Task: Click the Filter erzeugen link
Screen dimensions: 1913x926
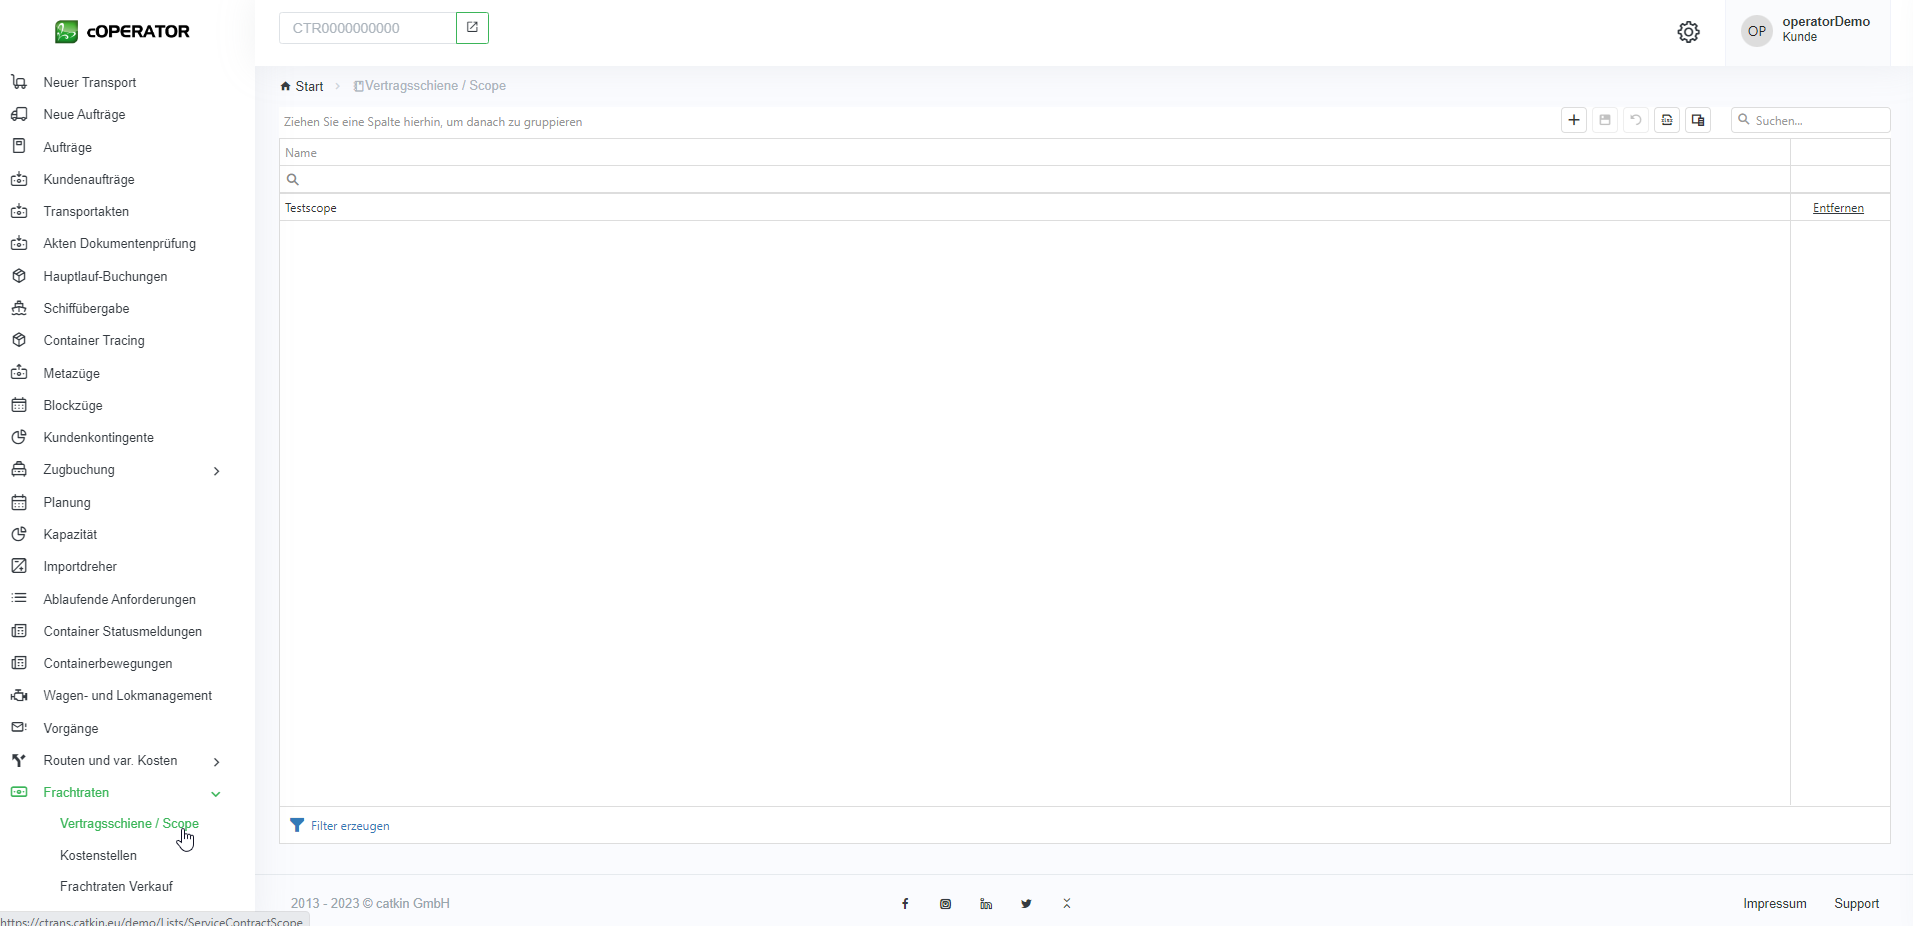Action: [x=349, y=826]
